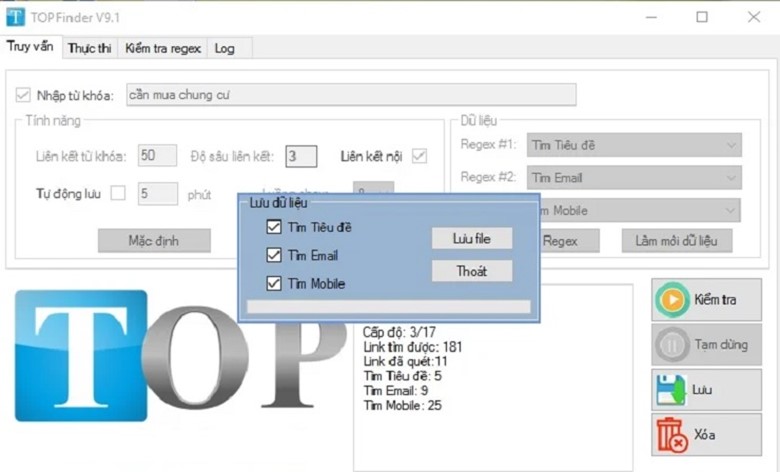The width and height of the screenshot is (780, 472).
Task: Open the Kiểm tra regex tab
Action: coord(163,48)
